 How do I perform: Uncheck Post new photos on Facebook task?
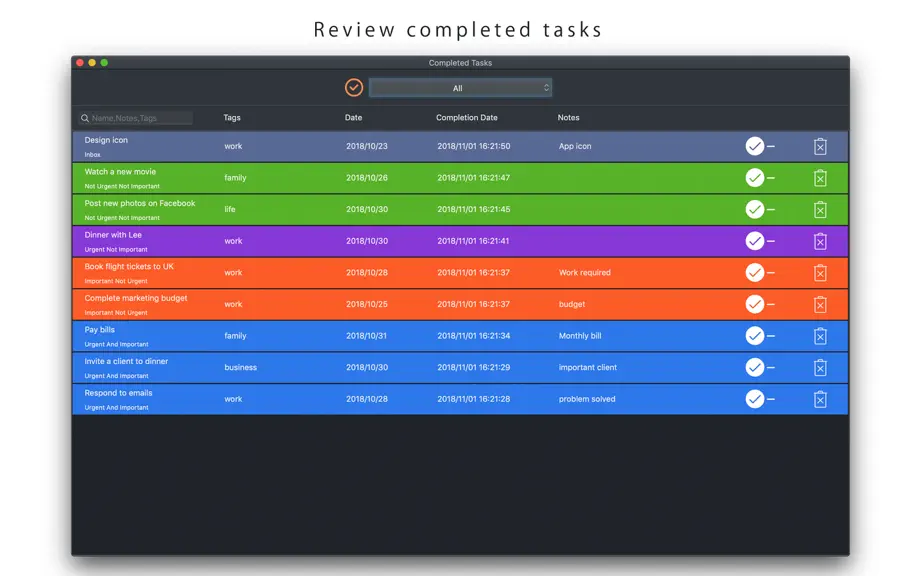tap(755, 209)
